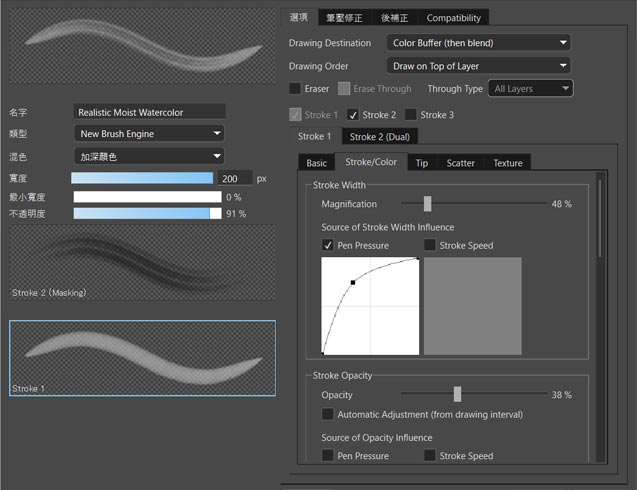Expand the New Brush Engine type dropdown

click(150, 133)
